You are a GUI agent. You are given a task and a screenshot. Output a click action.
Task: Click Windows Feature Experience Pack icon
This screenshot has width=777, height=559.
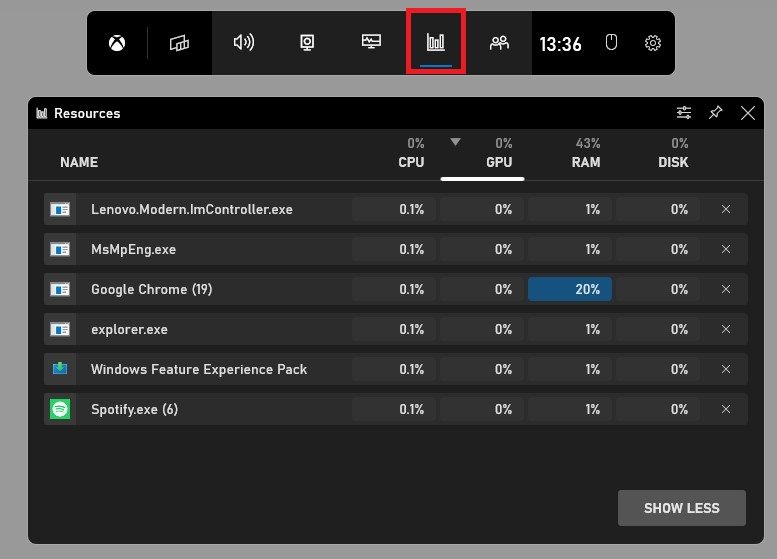point(60,368)
